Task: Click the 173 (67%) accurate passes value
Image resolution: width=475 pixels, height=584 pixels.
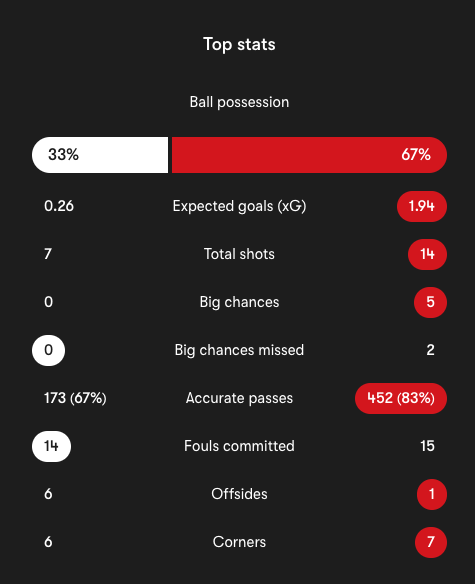Action: pyautogui.click(x=75, y=398)
